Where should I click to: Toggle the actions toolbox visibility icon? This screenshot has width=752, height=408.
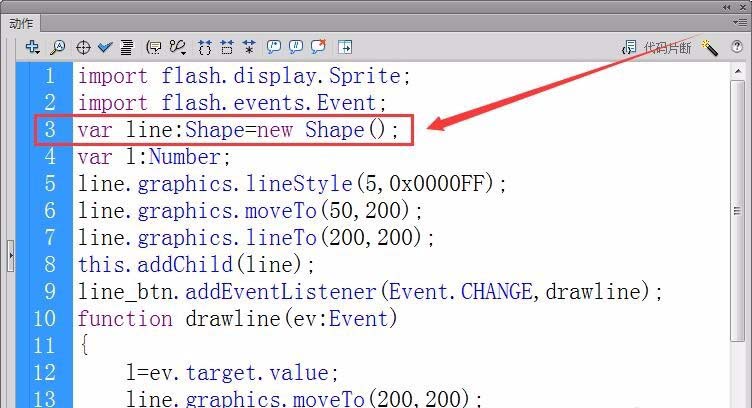[345, 47]
